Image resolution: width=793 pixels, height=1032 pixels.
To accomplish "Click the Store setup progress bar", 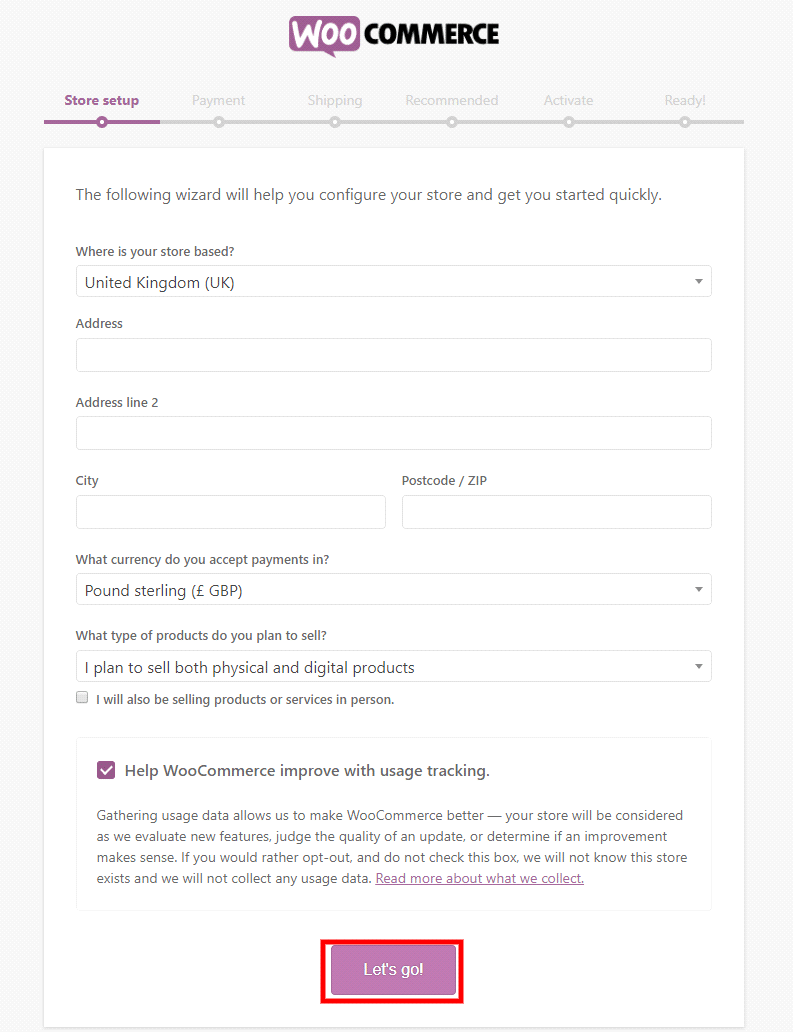I will (101, 121).
